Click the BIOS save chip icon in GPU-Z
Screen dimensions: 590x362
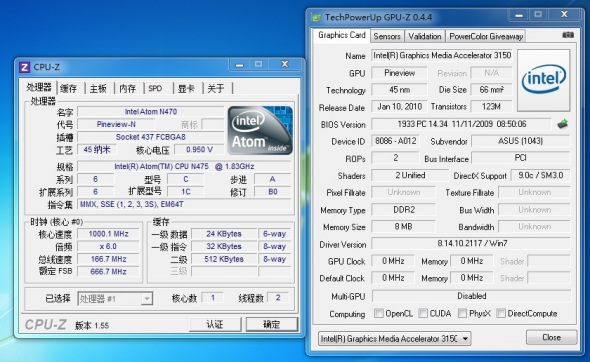[563, 124]
